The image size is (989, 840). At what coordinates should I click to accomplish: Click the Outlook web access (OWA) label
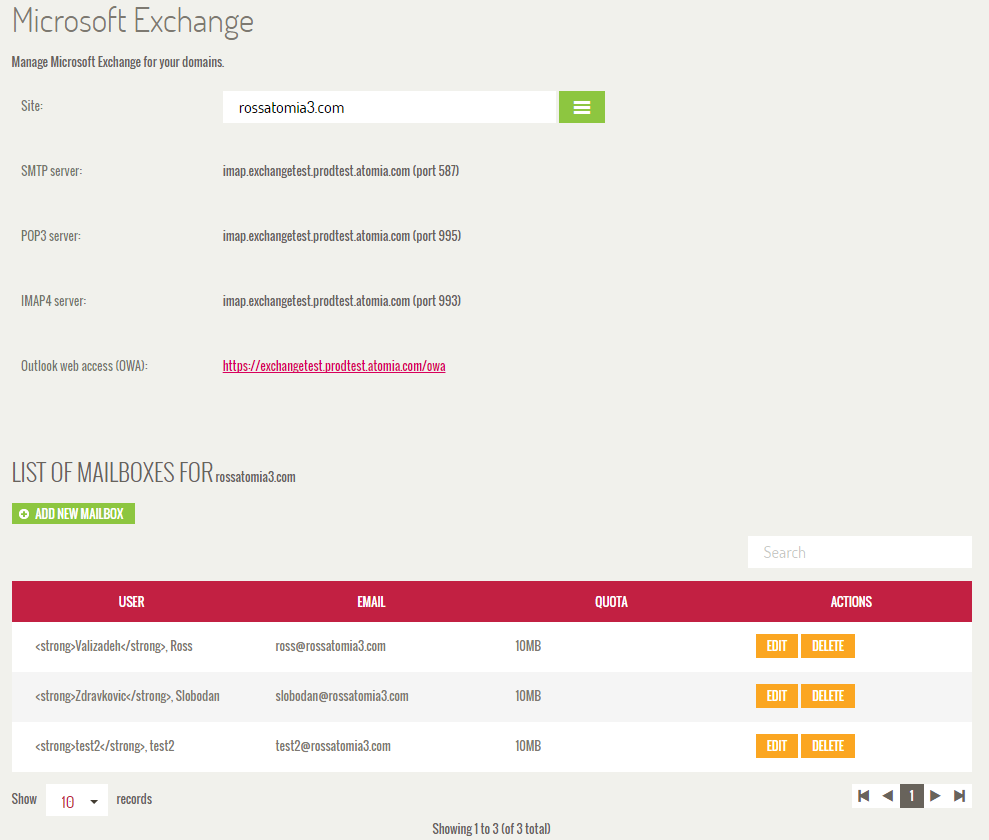(x=85, y=366)
